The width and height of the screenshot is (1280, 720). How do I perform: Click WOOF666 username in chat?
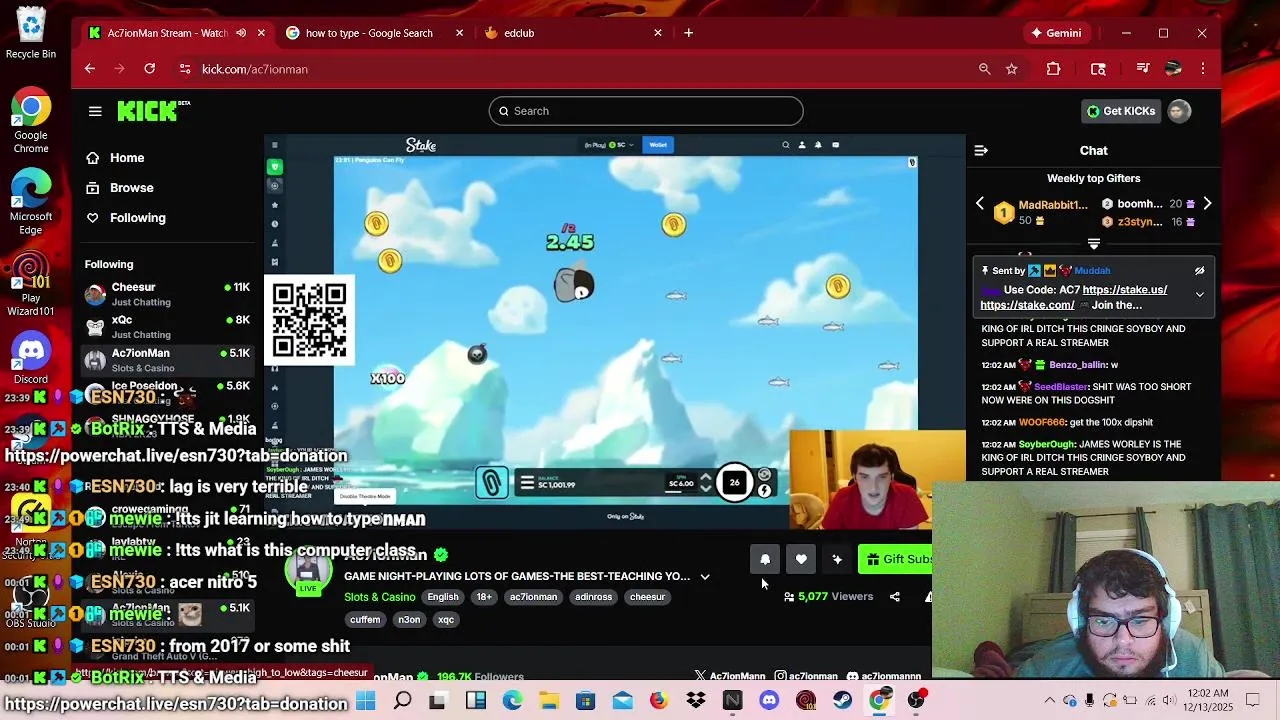(1043, 423)
